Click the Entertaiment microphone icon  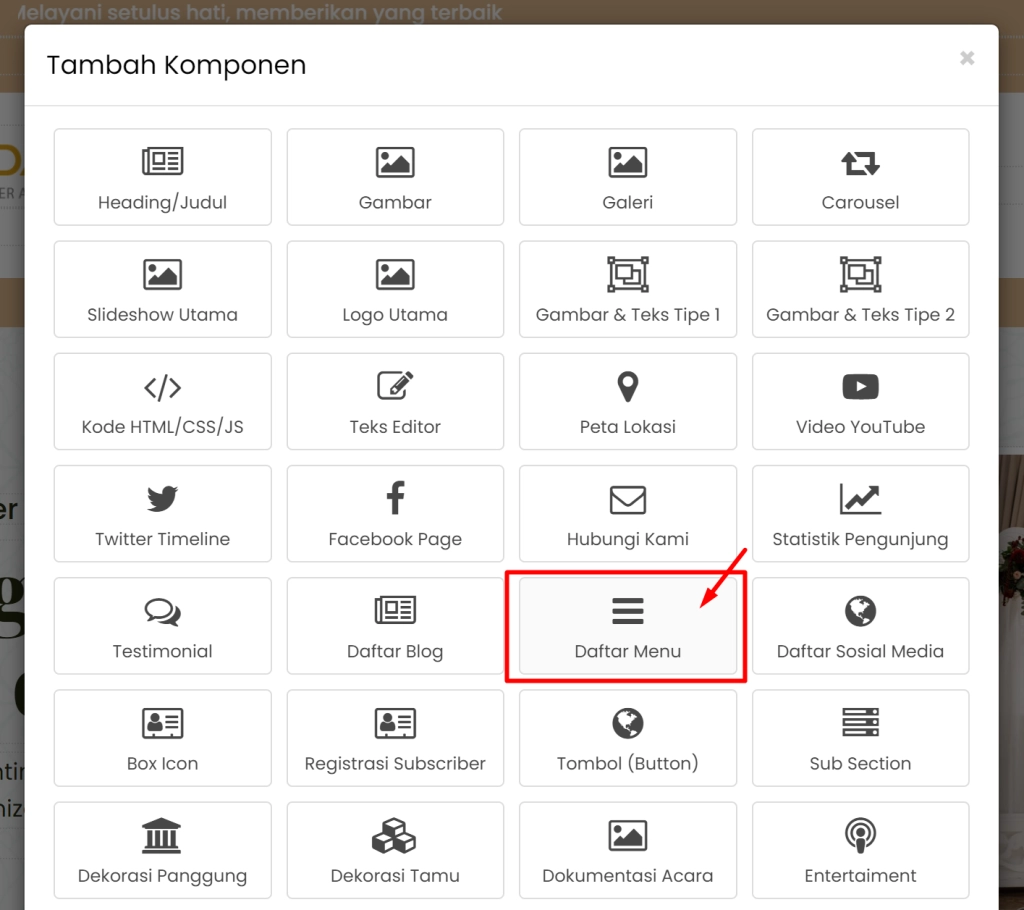click(860, 836)
